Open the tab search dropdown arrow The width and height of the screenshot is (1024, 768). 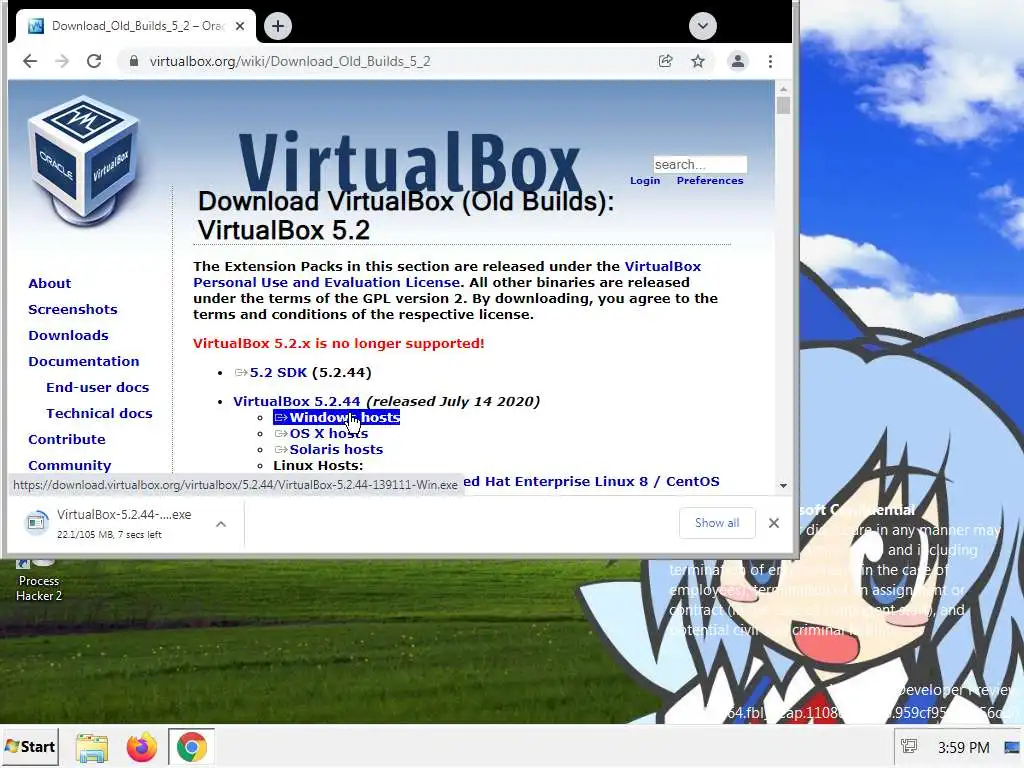click(703, 26)
